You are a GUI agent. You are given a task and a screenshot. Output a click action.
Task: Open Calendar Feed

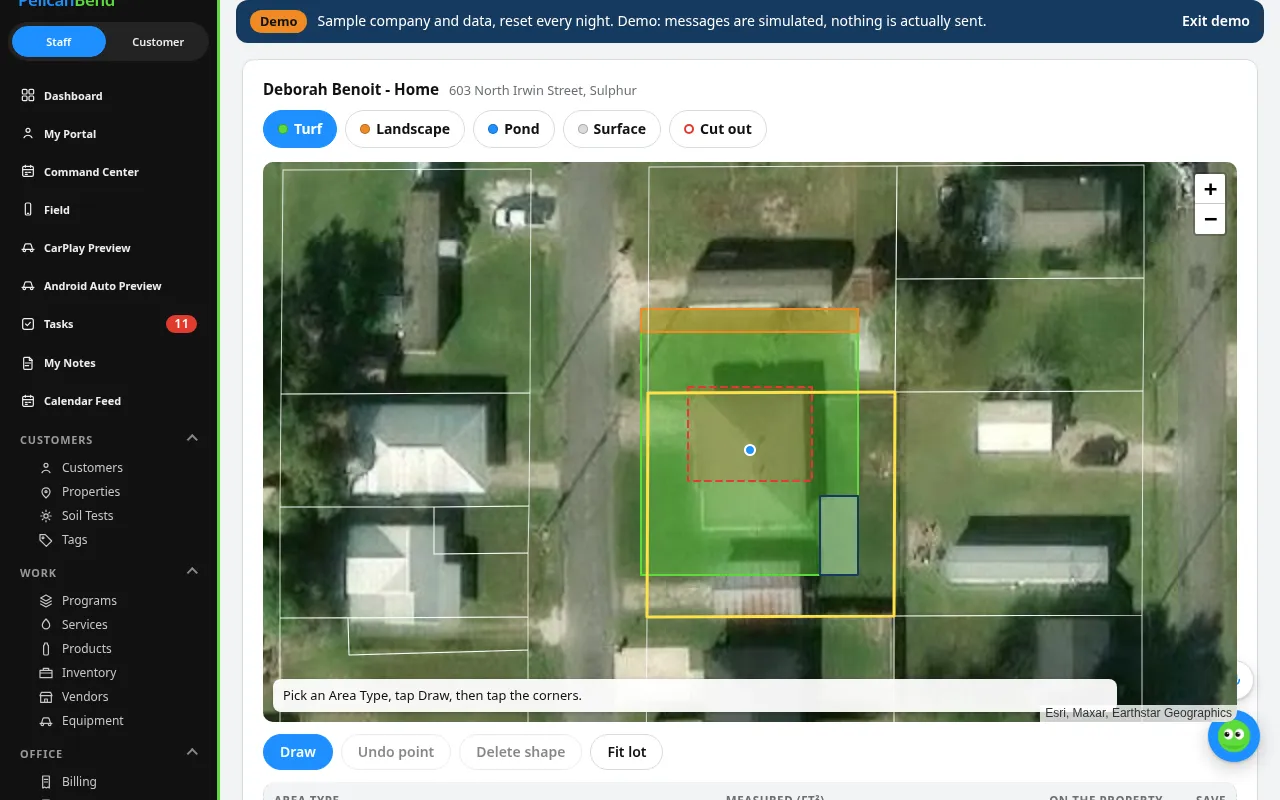(x=108, y=401)
